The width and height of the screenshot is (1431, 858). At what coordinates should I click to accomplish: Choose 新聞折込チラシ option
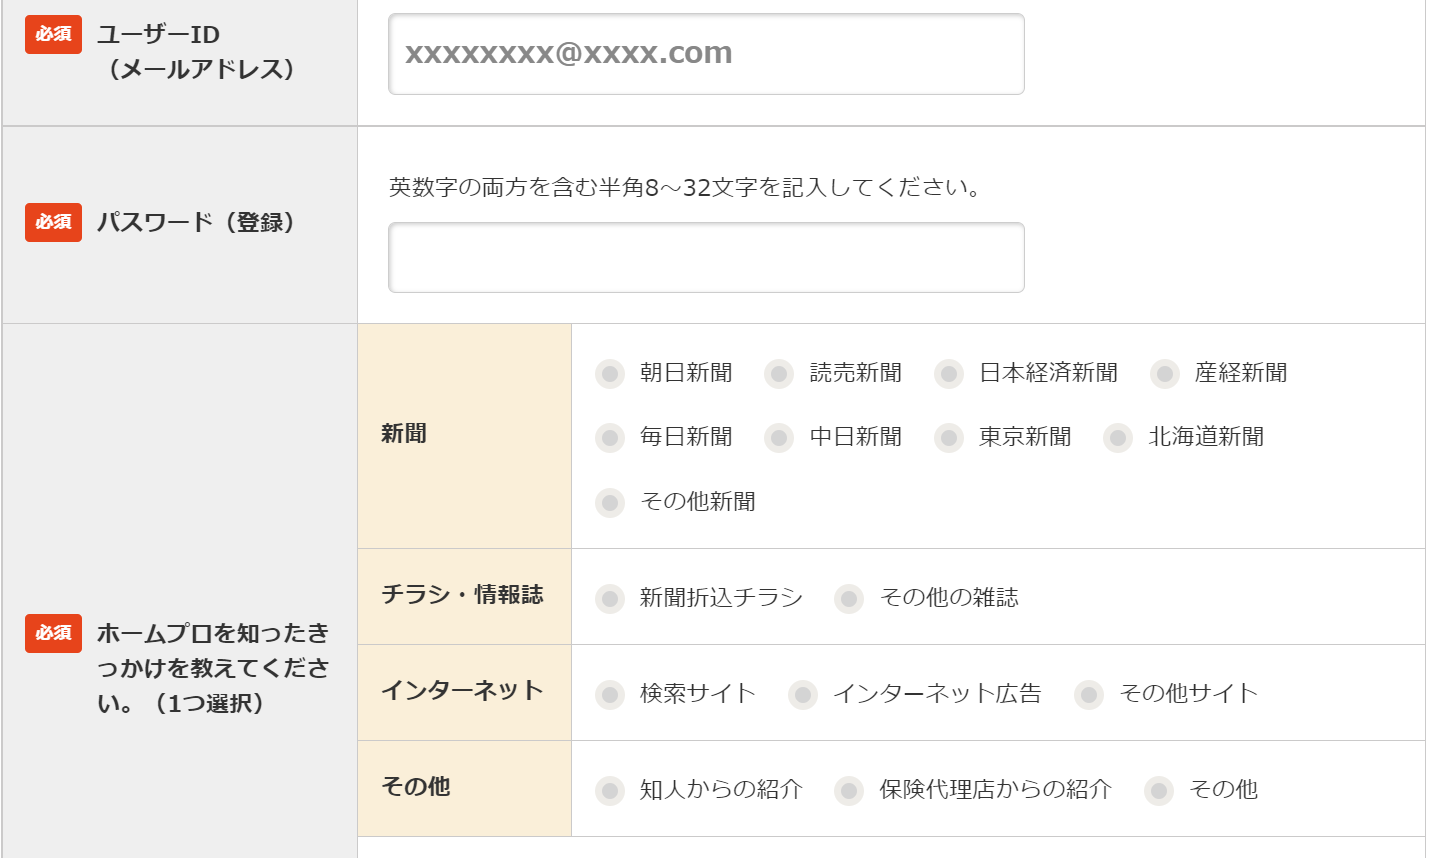610,598
